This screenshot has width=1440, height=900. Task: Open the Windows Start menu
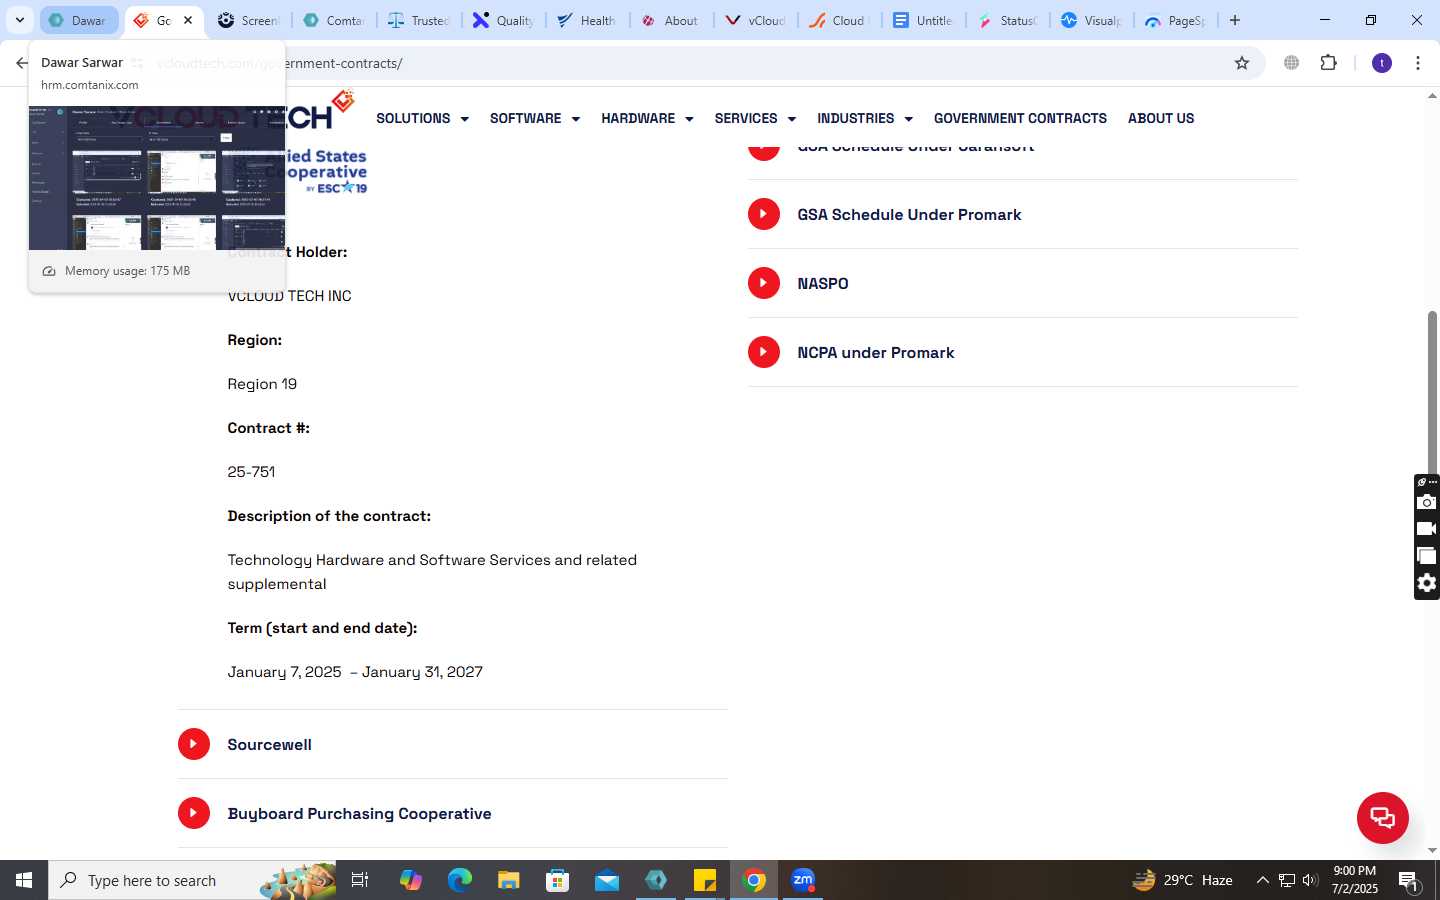click(24, 880)
